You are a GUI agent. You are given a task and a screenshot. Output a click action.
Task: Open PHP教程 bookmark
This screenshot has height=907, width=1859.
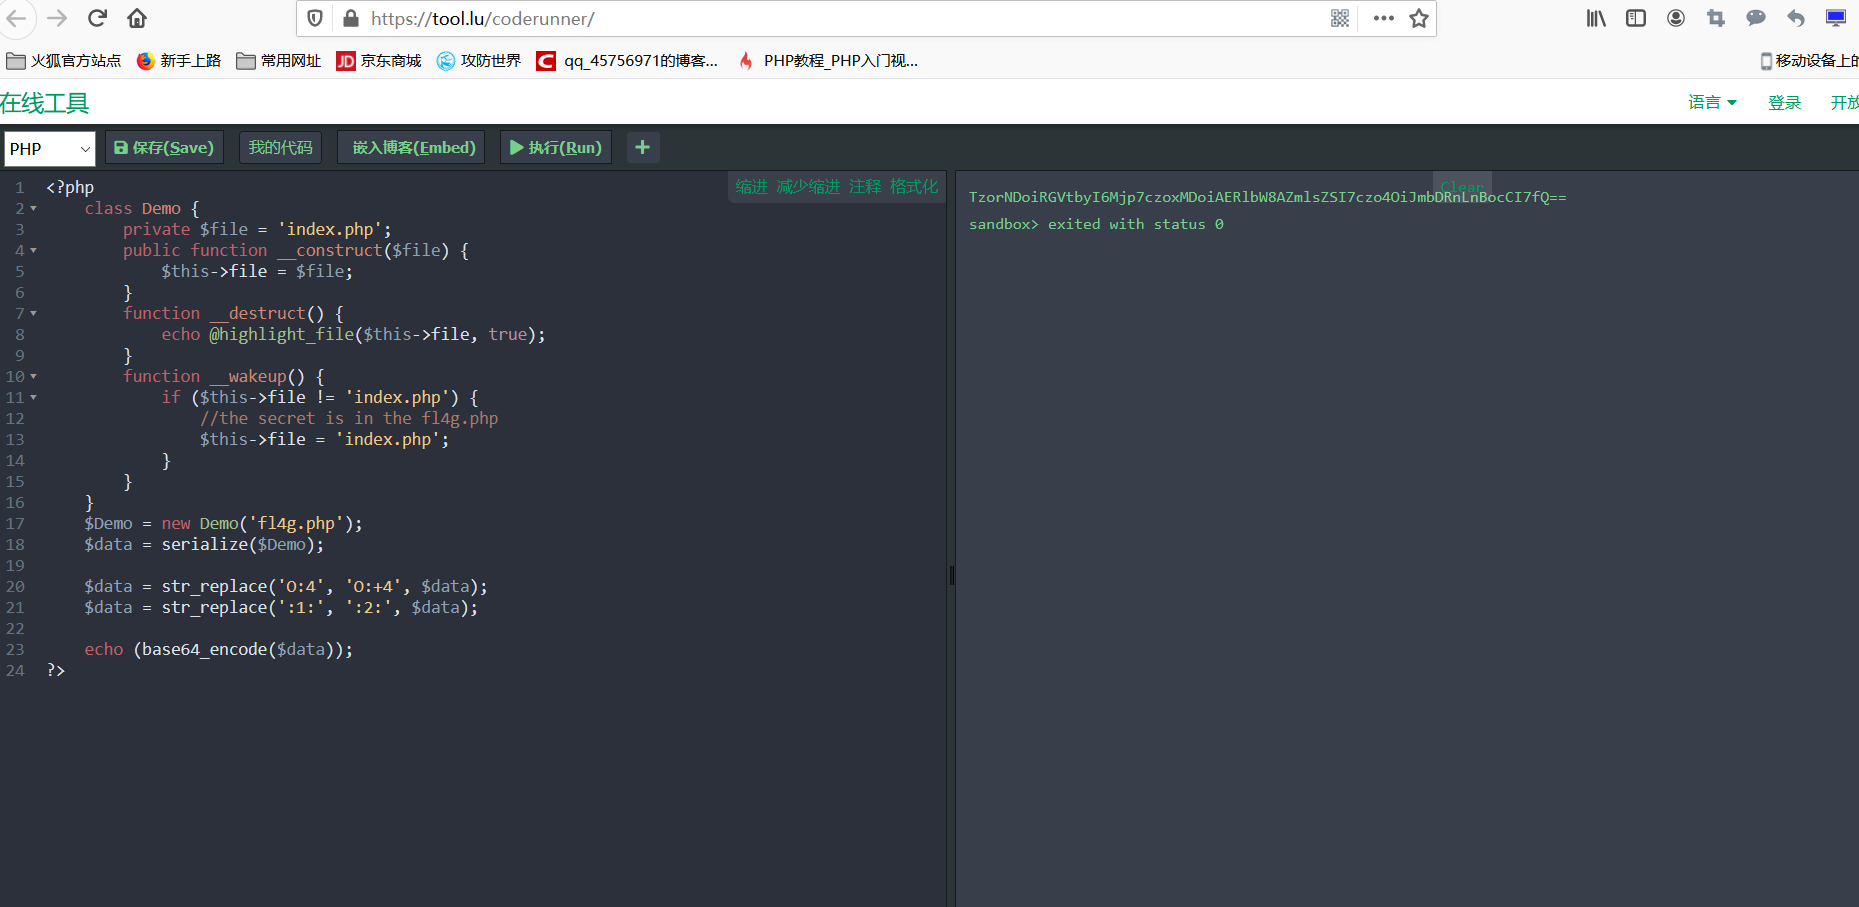click(828, 61)
